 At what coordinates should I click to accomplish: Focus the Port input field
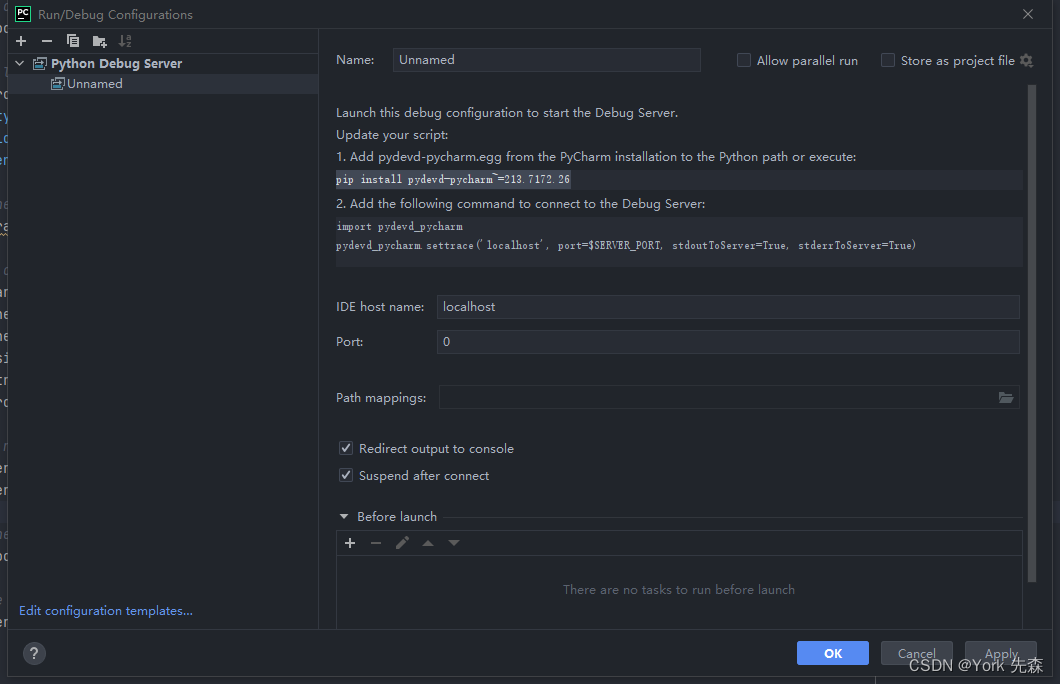click(728, 342)
